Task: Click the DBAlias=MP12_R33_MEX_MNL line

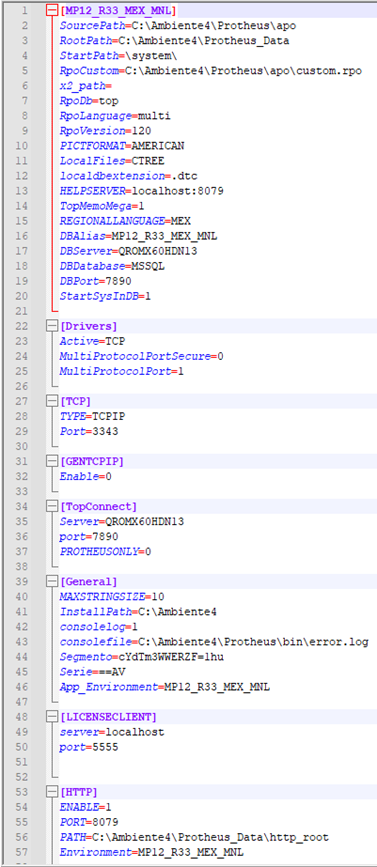Action: click(x=138, y=236)
